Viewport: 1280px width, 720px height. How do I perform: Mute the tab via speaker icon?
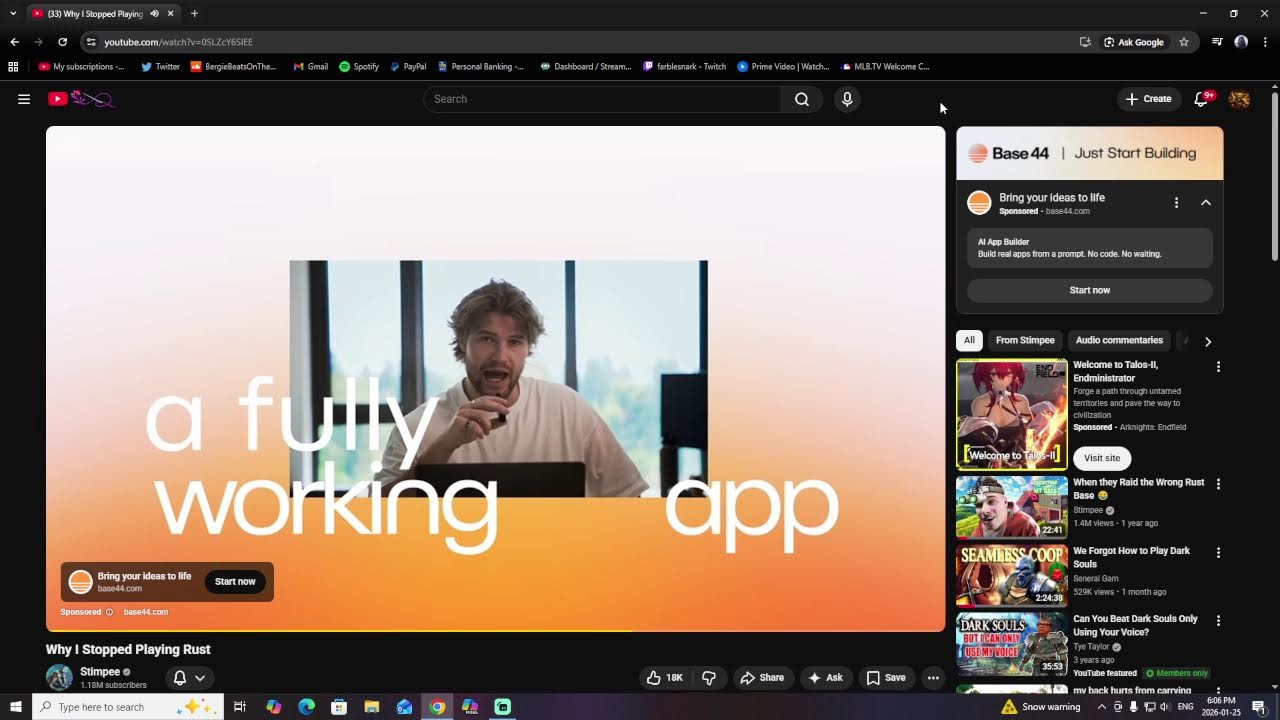coord(154,13)
